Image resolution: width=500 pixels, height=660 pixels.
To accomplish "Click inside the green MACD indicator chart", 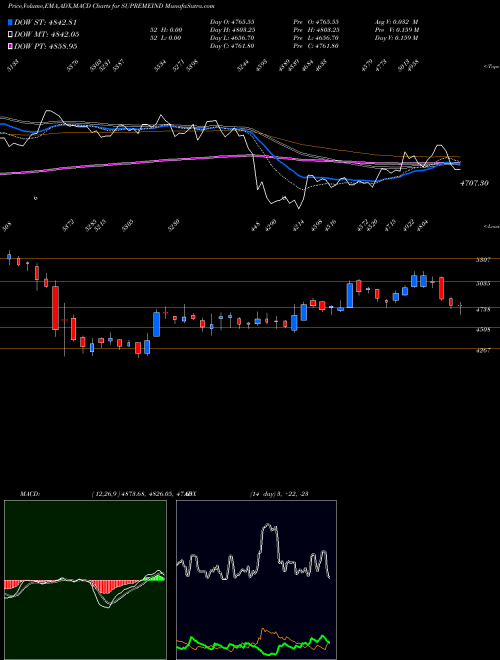I will point(85,580).
